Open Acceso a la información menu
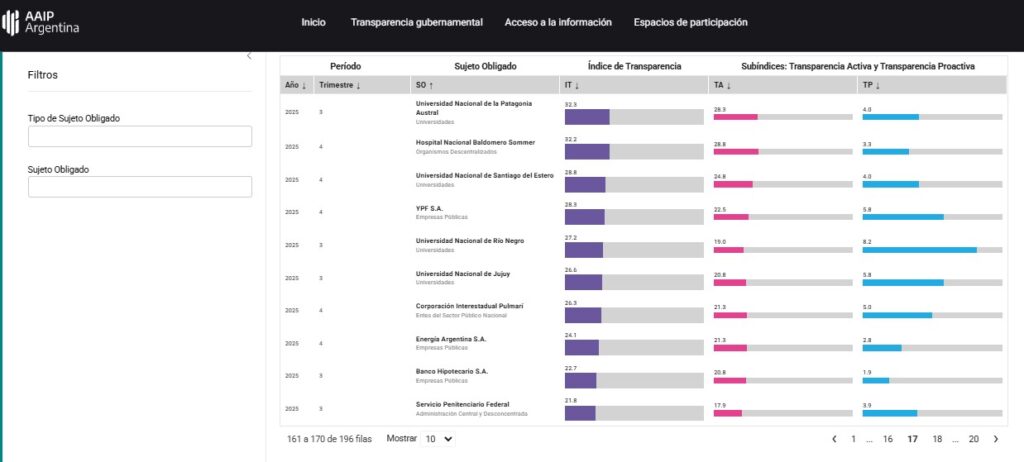The width and height of the screenshot is (1024, 462). point(558,22)
